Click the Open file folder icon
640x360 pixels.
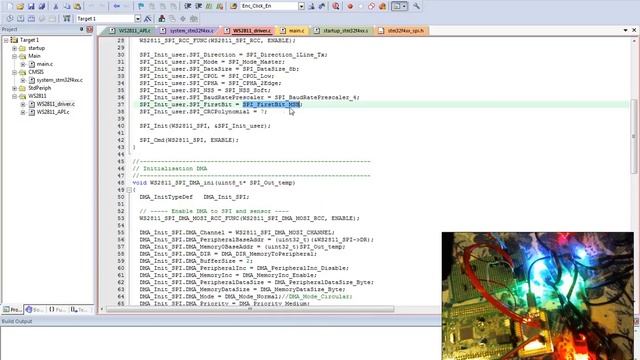(x=20, y=6)
